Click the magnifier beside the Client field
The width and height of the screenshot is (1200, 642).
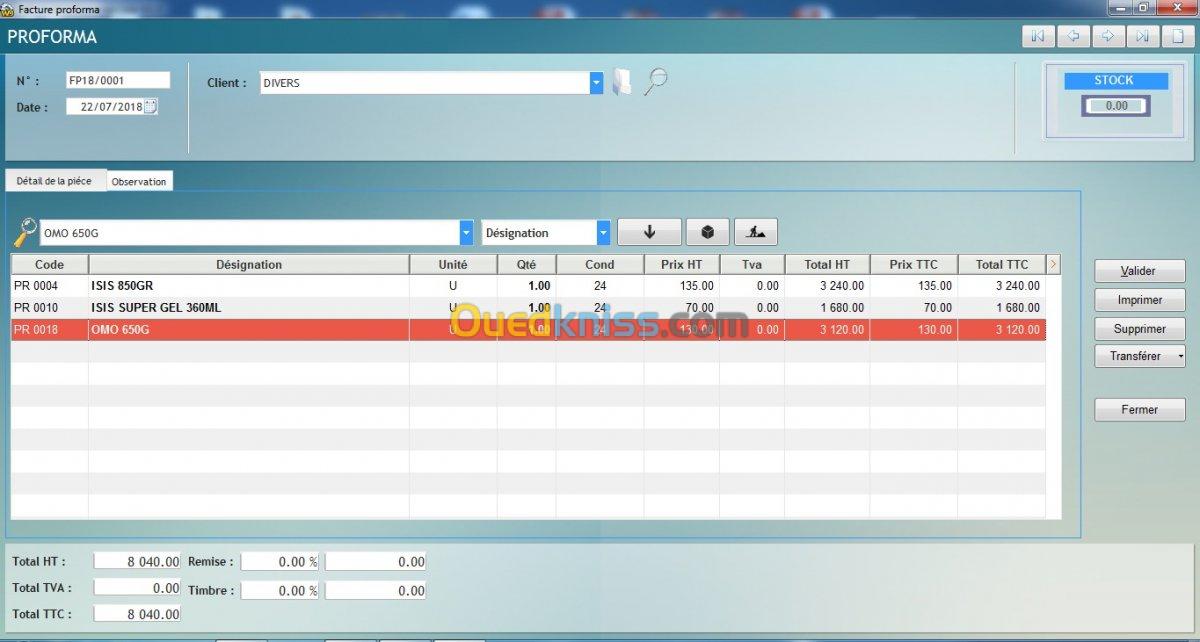(655, 82)
